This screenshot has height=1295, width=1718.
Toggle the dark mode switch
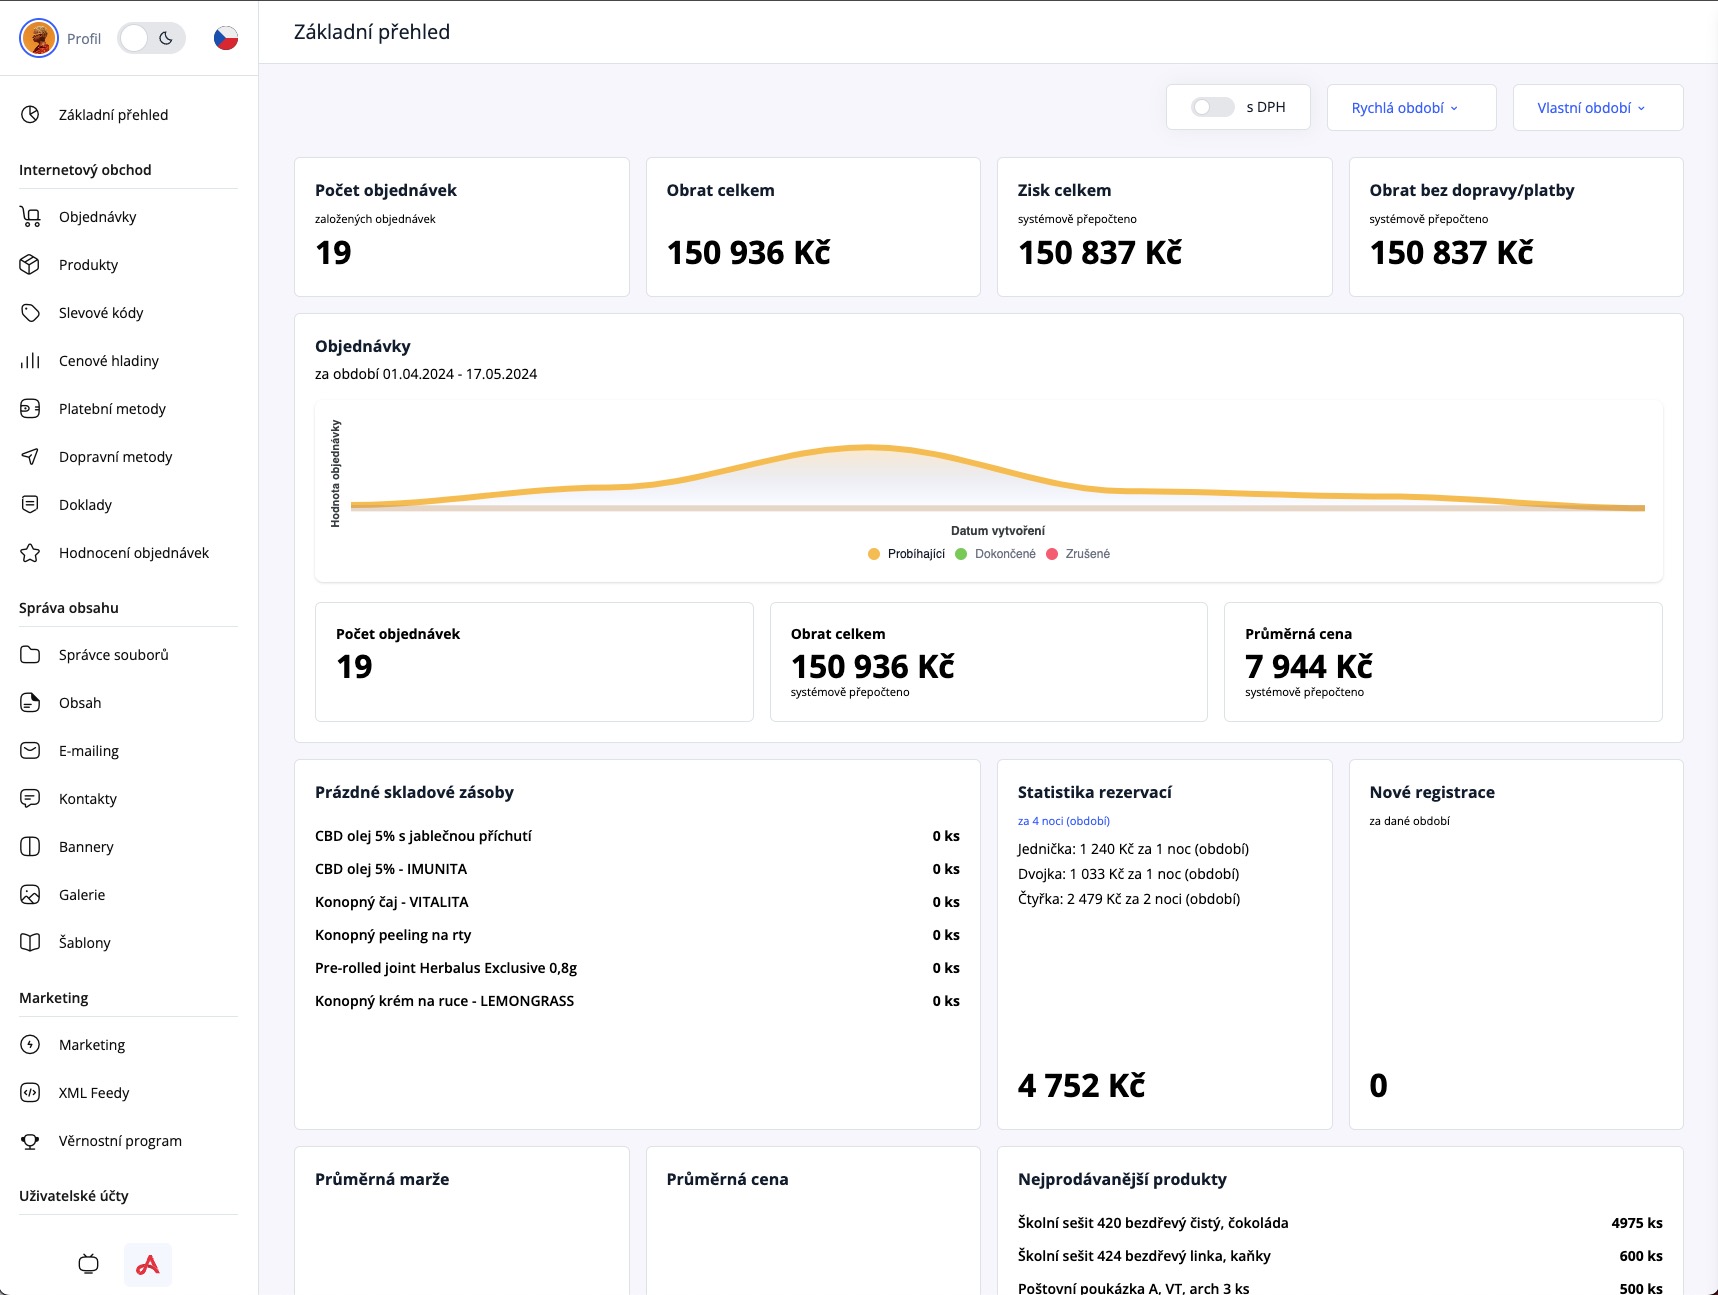151,38
